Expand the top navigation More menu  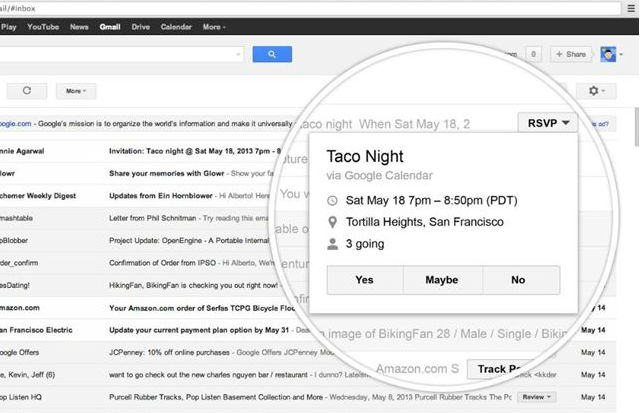pos(214,27)
